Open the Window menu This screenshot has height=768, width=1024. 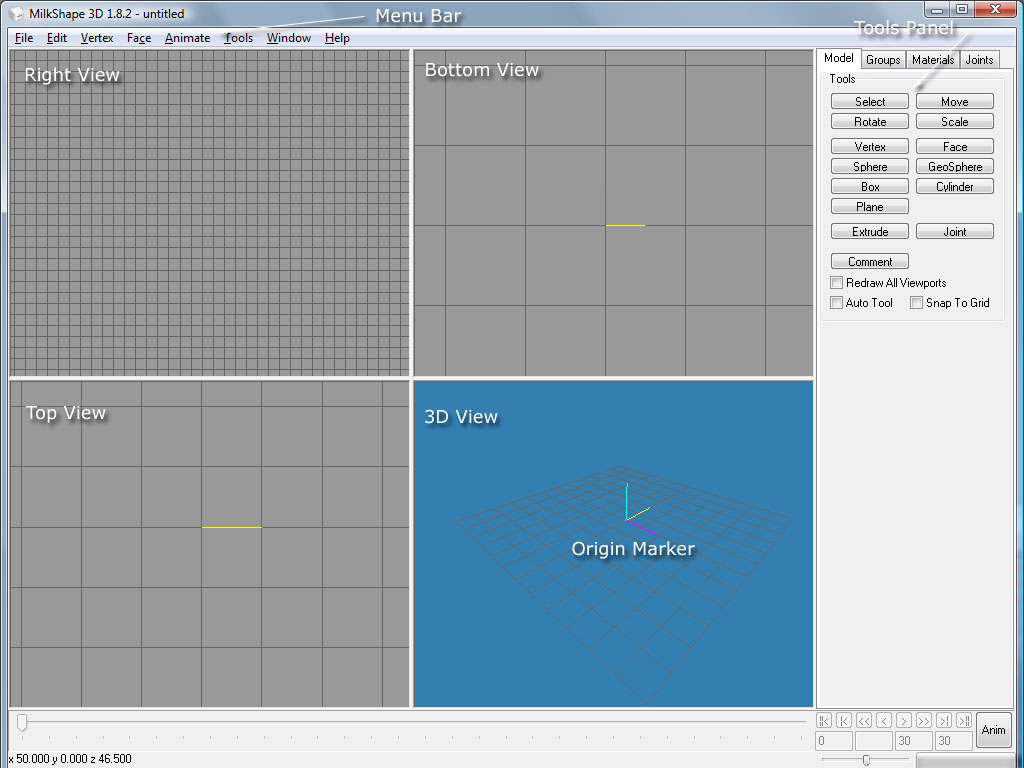289,38
